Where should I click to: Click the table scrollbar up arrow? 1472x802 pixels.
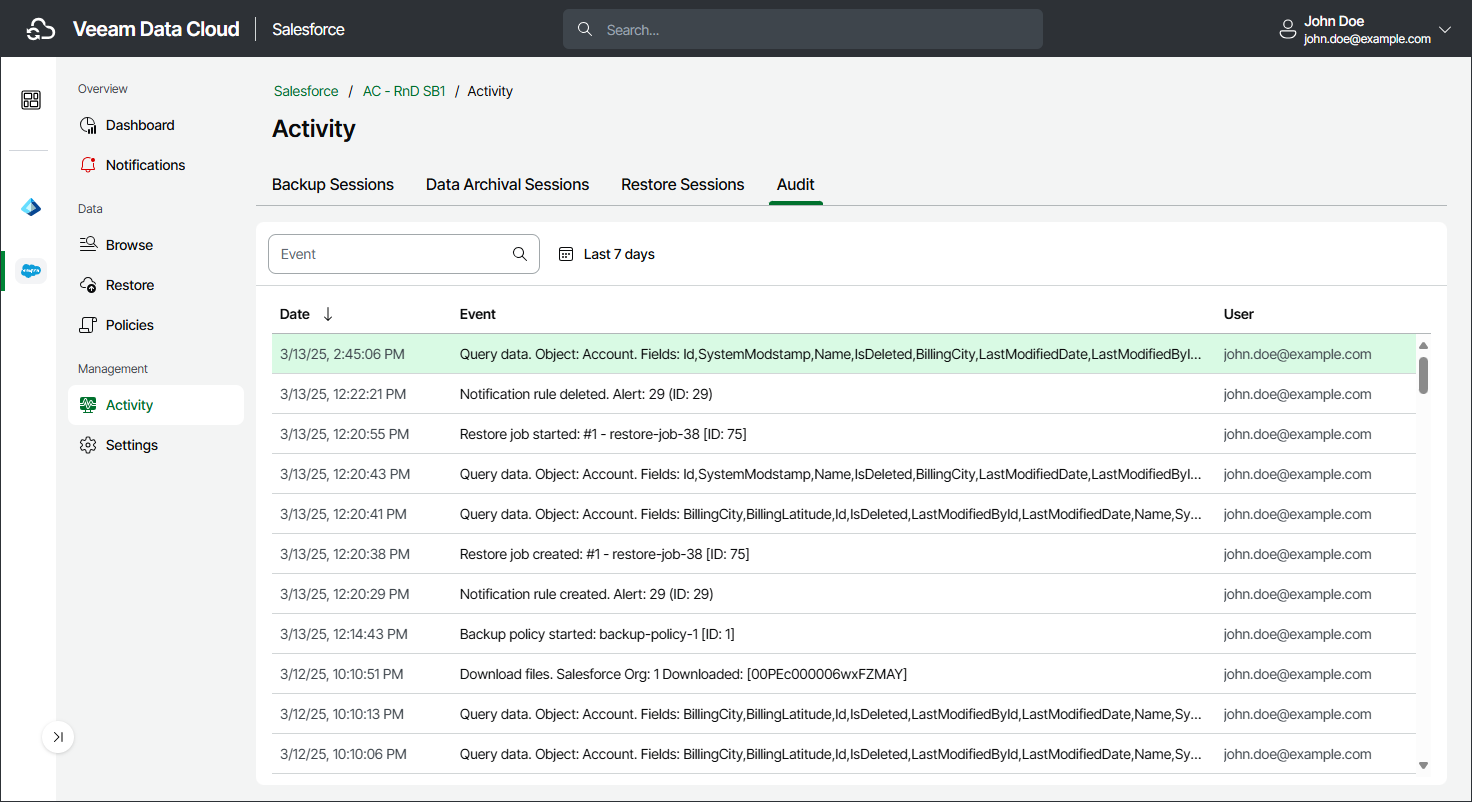[x=1423, y=346]
